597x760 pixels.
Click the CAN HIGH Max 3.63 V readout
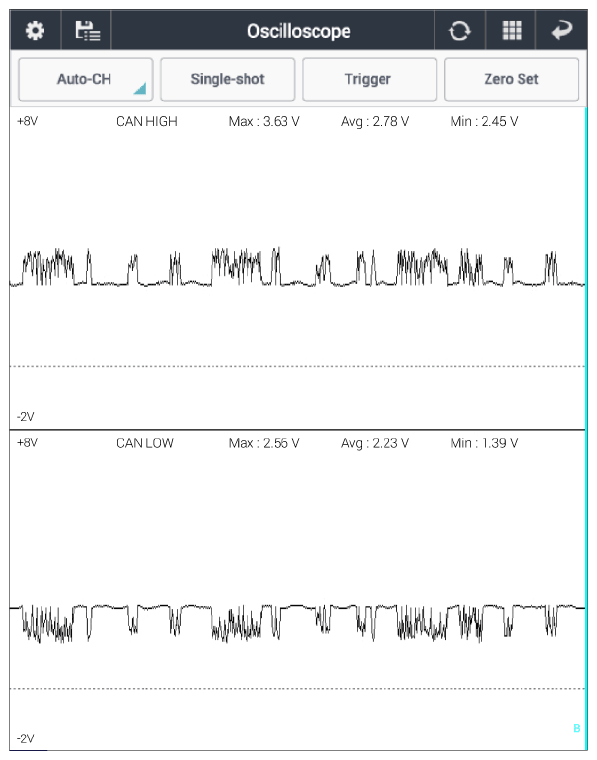click(x=264, y=121)
